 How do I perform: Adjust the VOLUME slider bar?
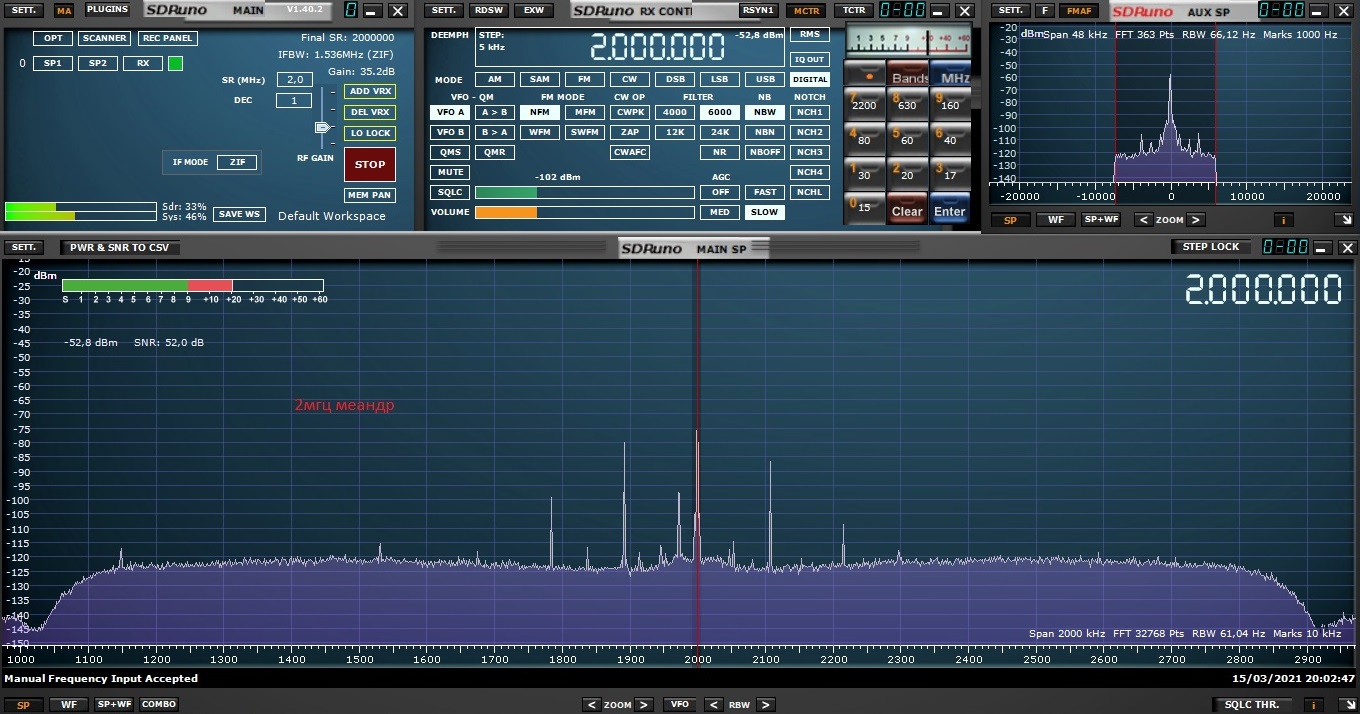(x=585, y=212)
